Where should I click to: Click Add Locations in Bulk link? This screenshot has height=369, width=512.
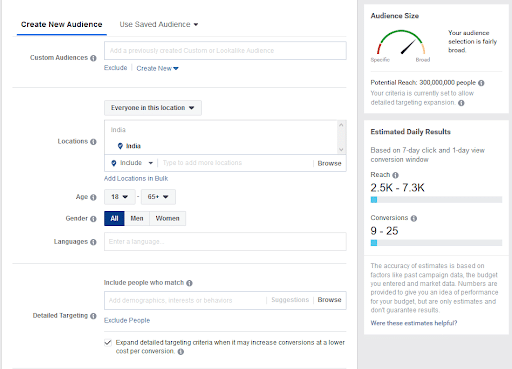click(136, 179)
